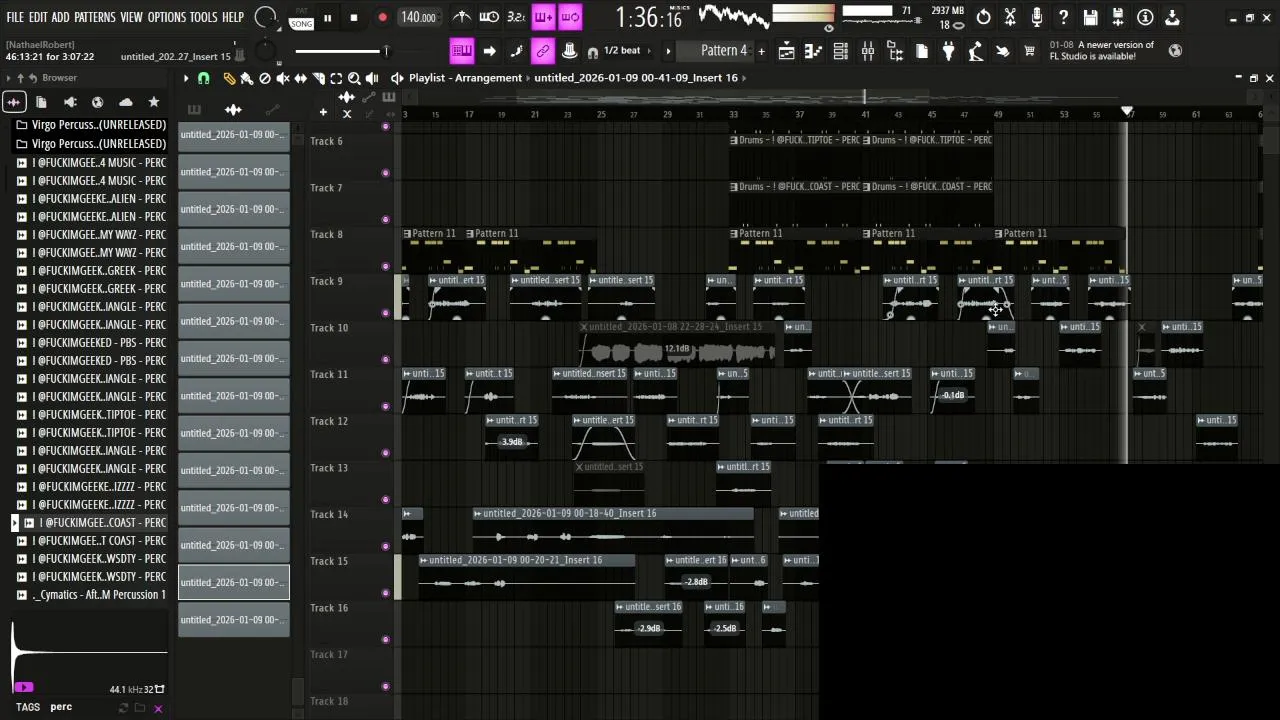1280x720 pixels.
Task: Open the project picker
Action: coord(922,51)
